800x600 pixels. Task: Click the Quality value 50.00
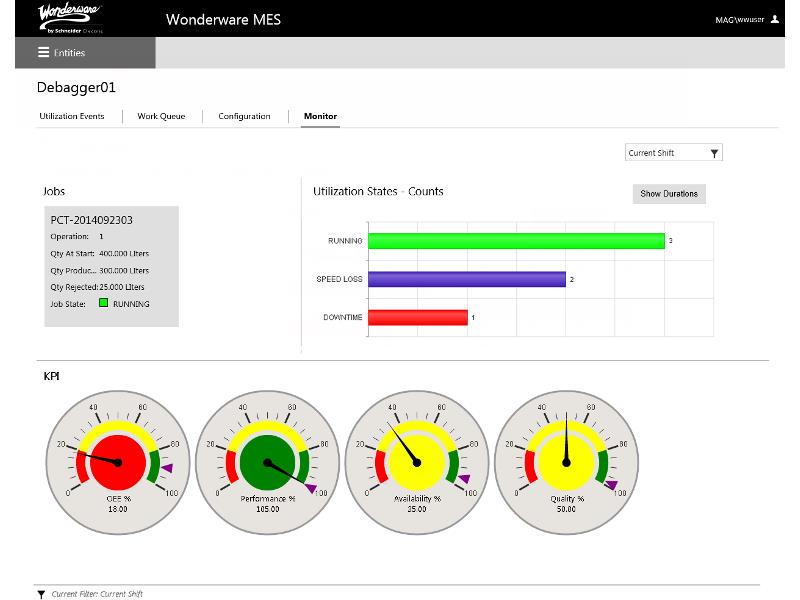(566, 509)
